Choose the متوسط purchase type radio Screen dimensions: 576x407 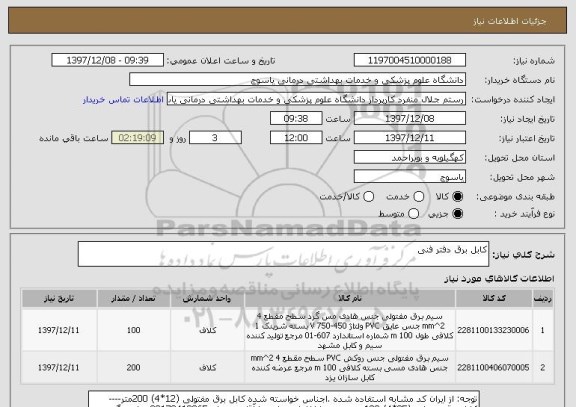(414, 213)
